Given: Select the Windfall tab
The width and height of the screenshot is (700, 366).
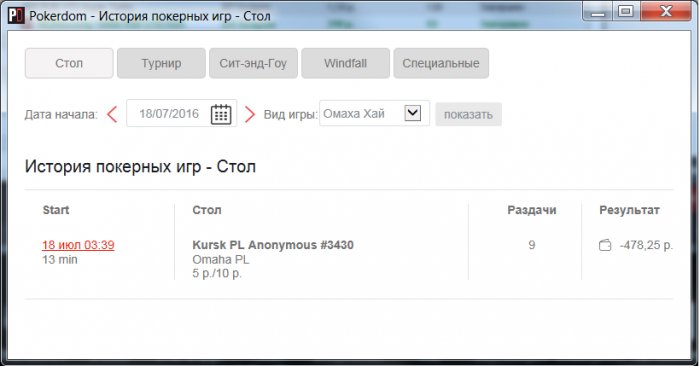Looking at the screenshot, I should 346,63.
